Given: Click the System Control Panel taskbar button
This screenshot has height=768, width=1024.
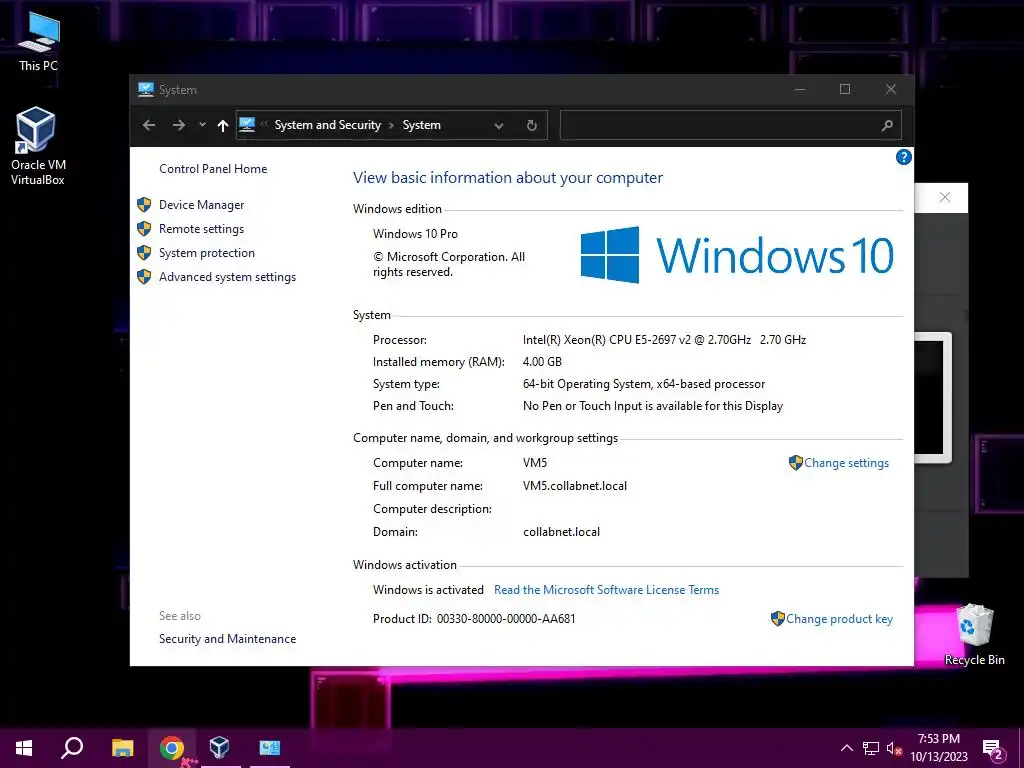Looking at the screenshot, I should (270, 748).
